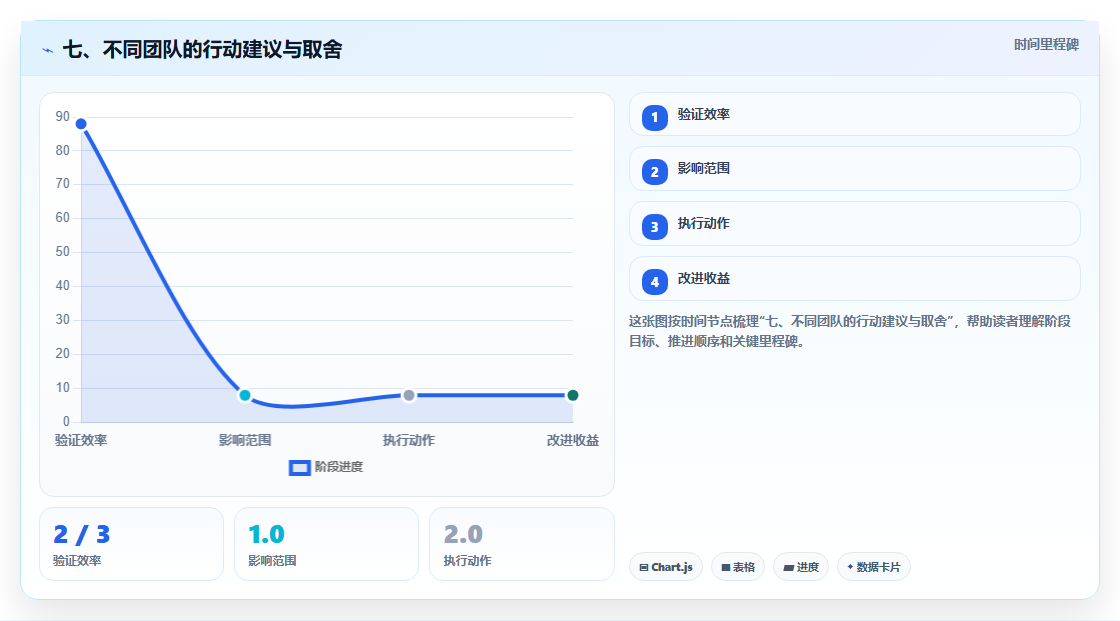Click the lightning icon beside the section title
The height and width of the screenshot is (621, 1120).
pyautogui.click(x=48, y=50)
